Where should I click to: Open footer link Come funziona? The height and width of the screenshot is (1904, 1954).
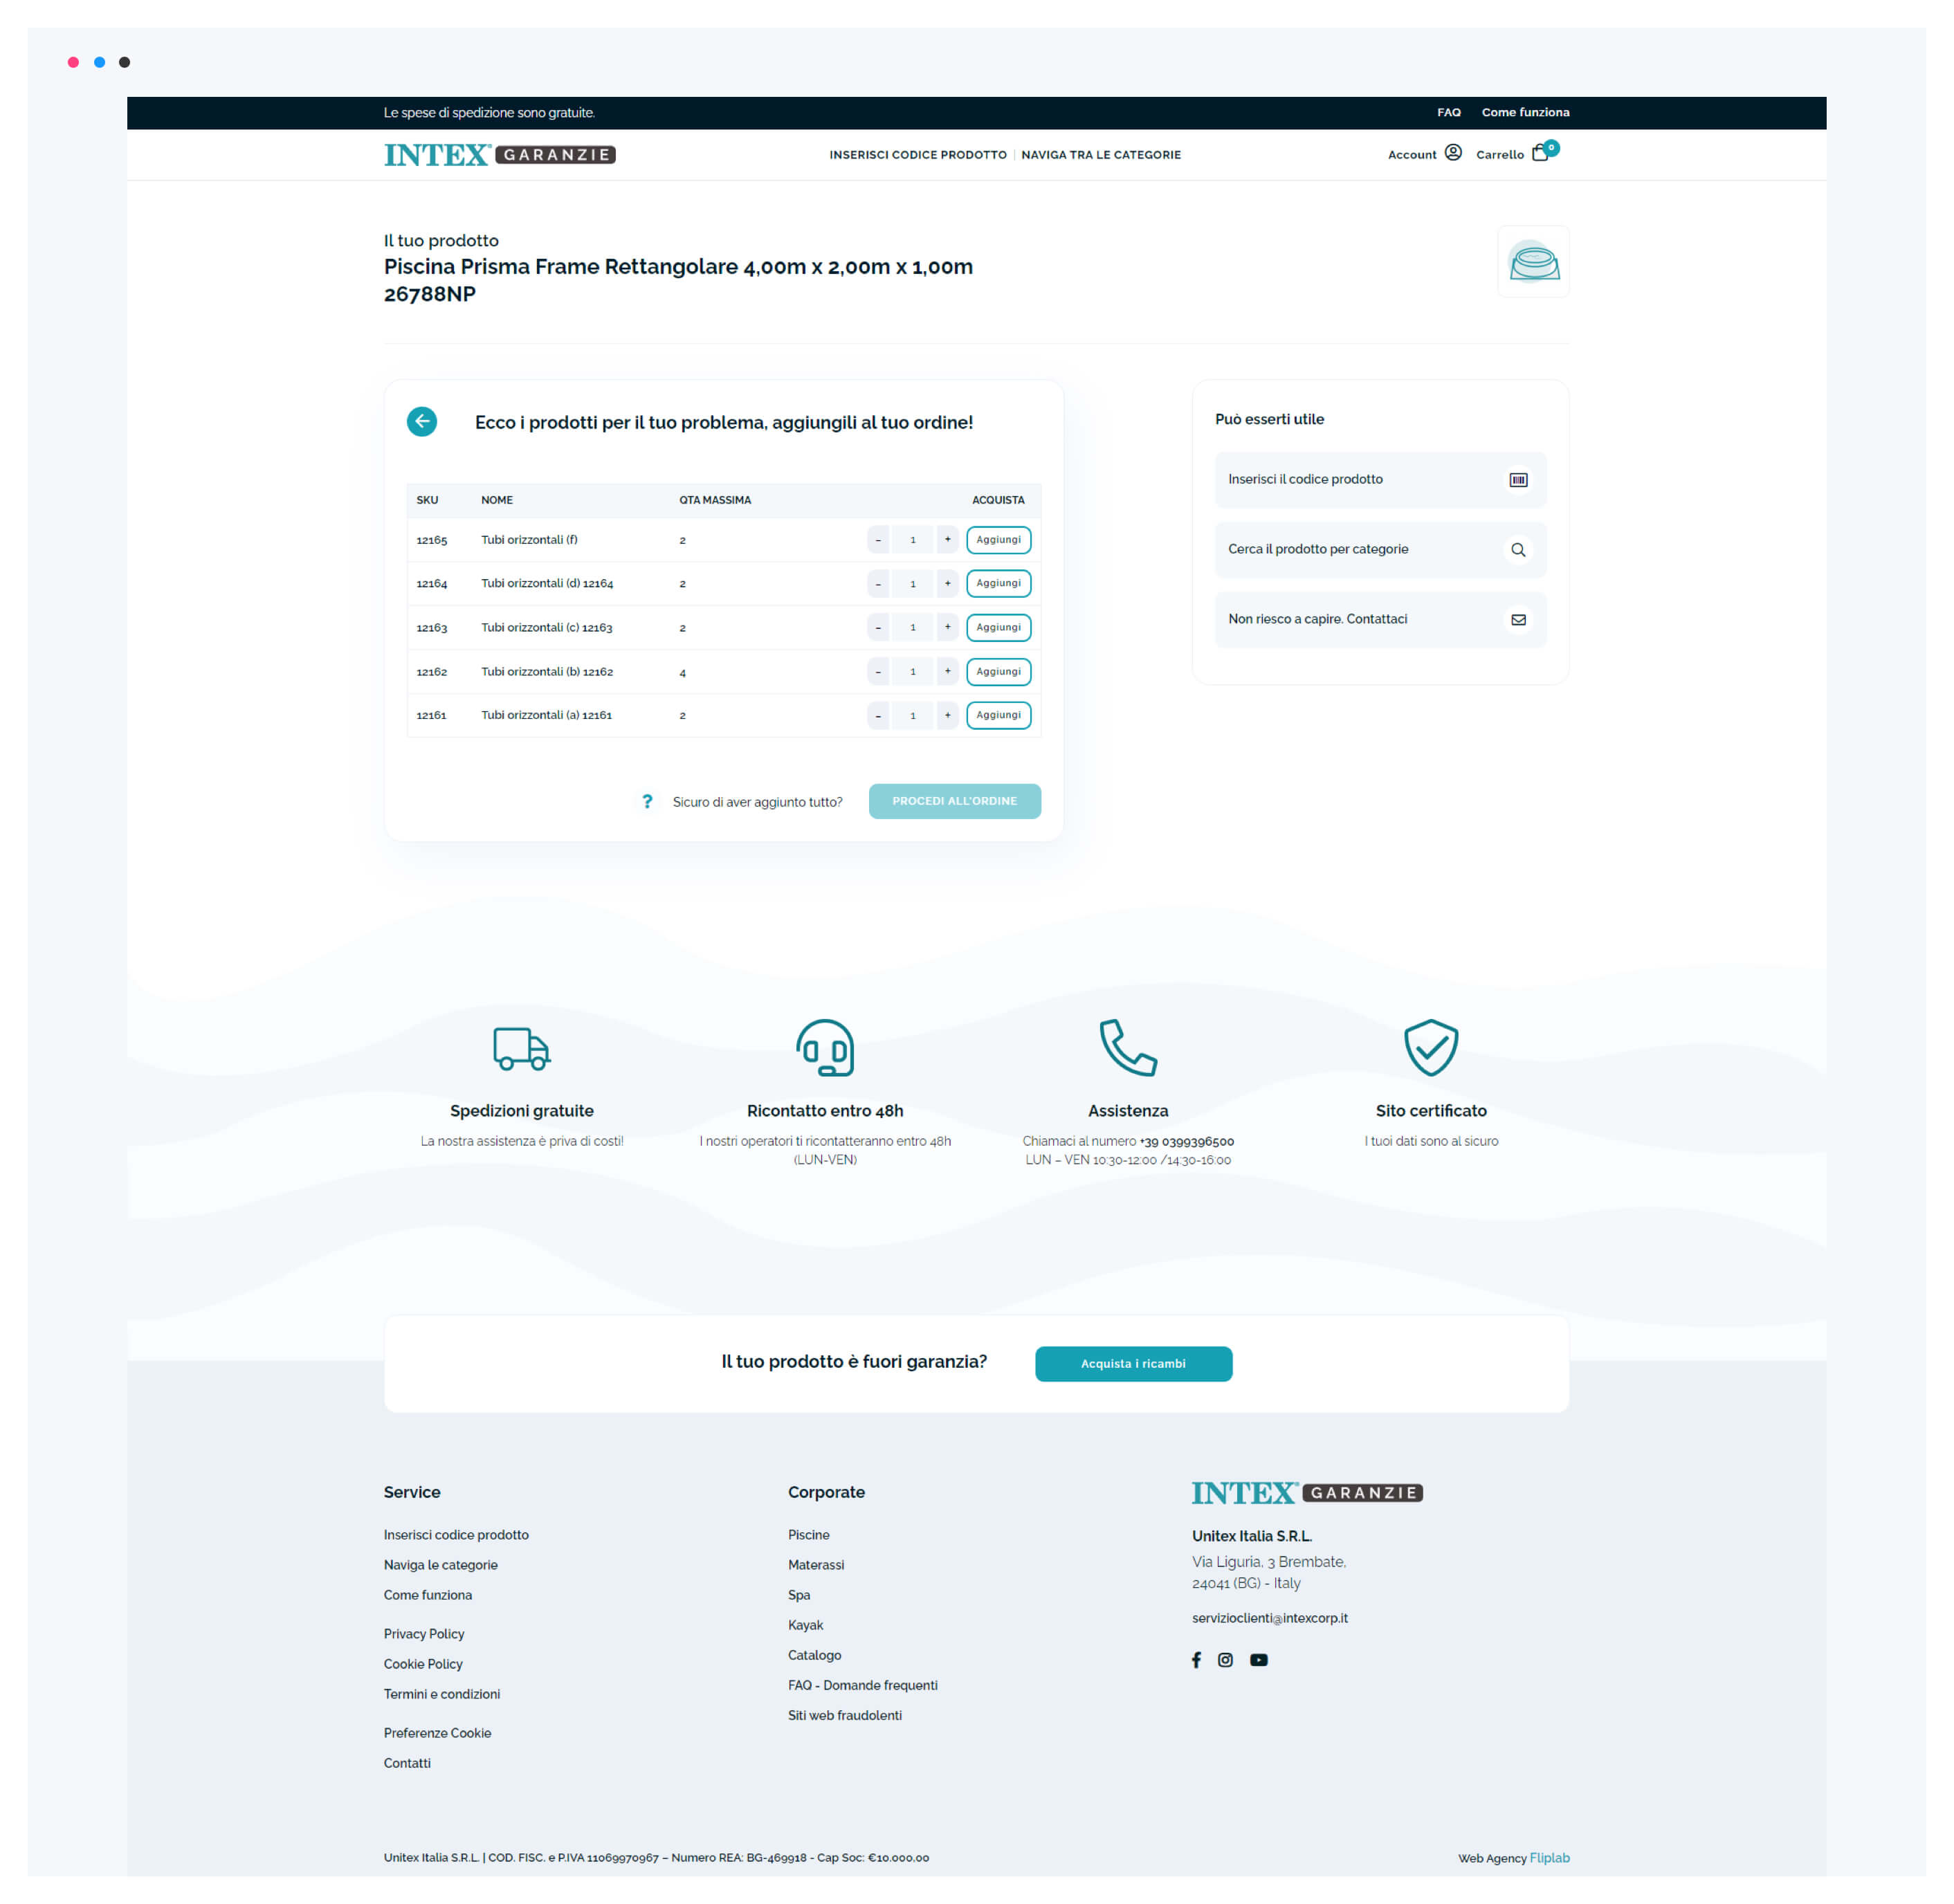coord(428,1595)
